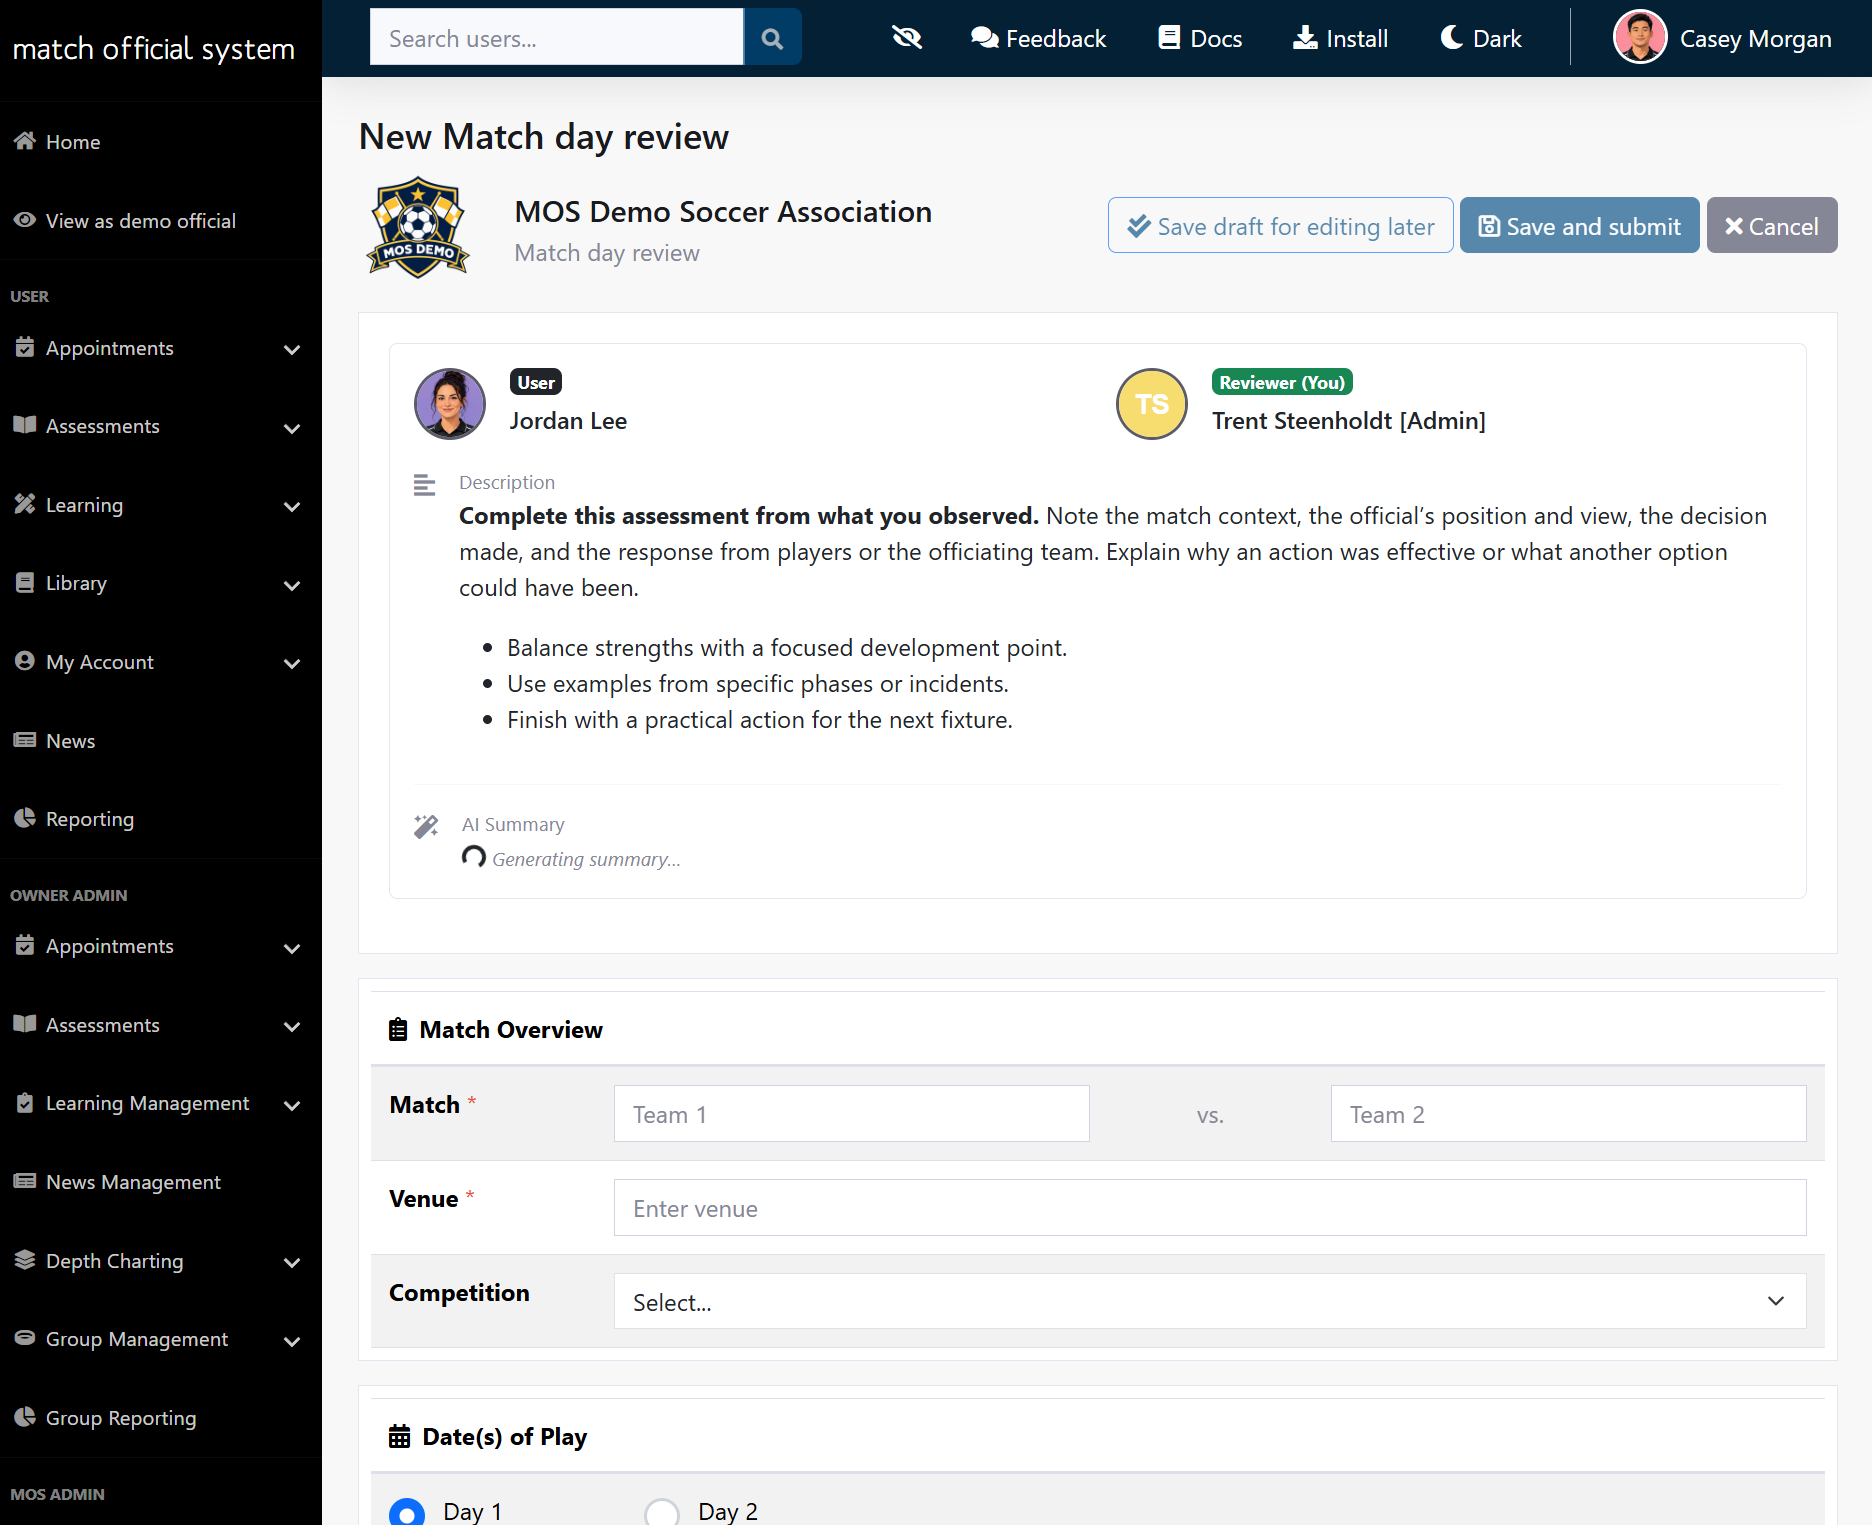Click the TS reviewer avatar circle
This screenshot has width=1872, height=1525.
(1152, 404)
